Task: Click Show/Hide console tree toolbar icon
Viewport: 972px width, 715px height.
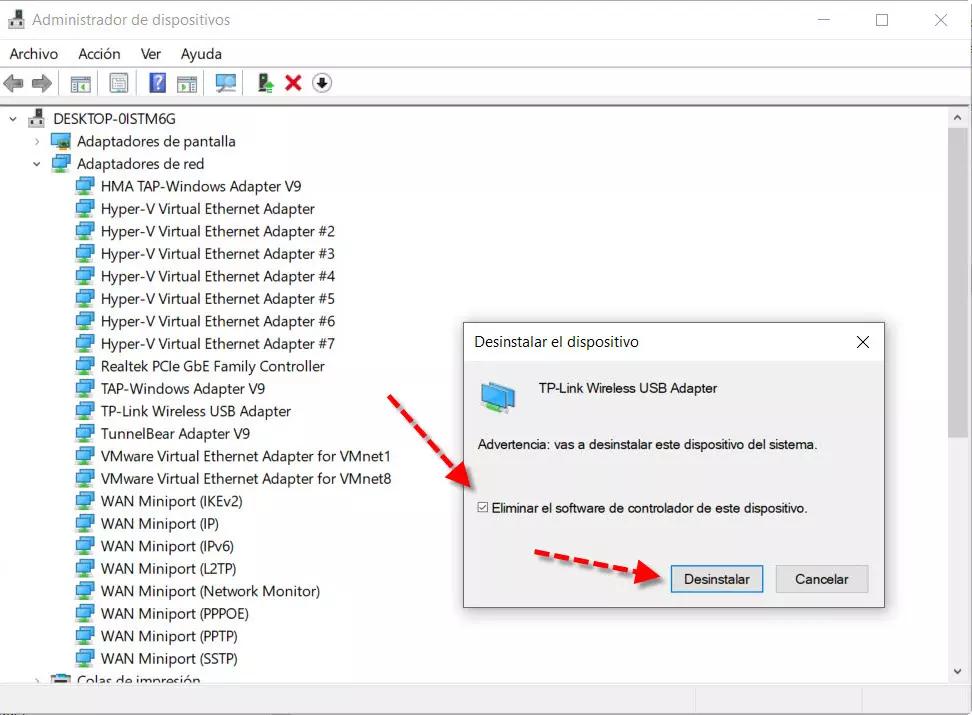Action: pyautogui.click(x=81, y=83)
